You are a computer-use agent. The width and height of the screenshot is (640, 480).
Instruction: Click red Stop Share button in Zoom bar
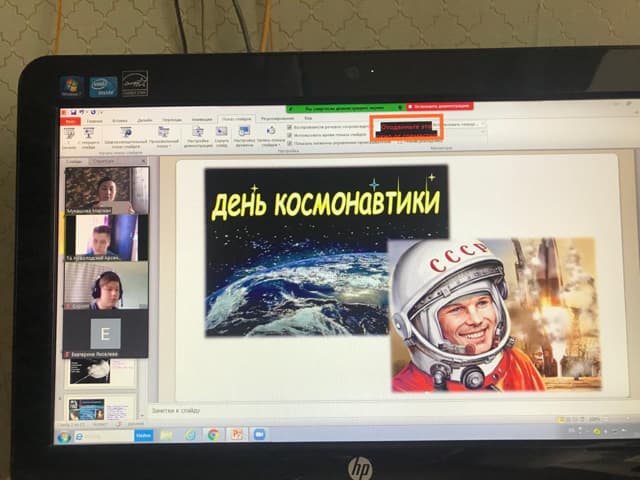click(x=440, y=107)
